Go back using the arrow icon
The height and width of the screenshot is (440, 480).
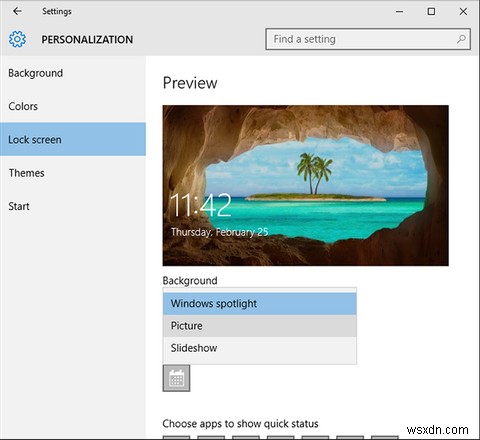(17, 11)
